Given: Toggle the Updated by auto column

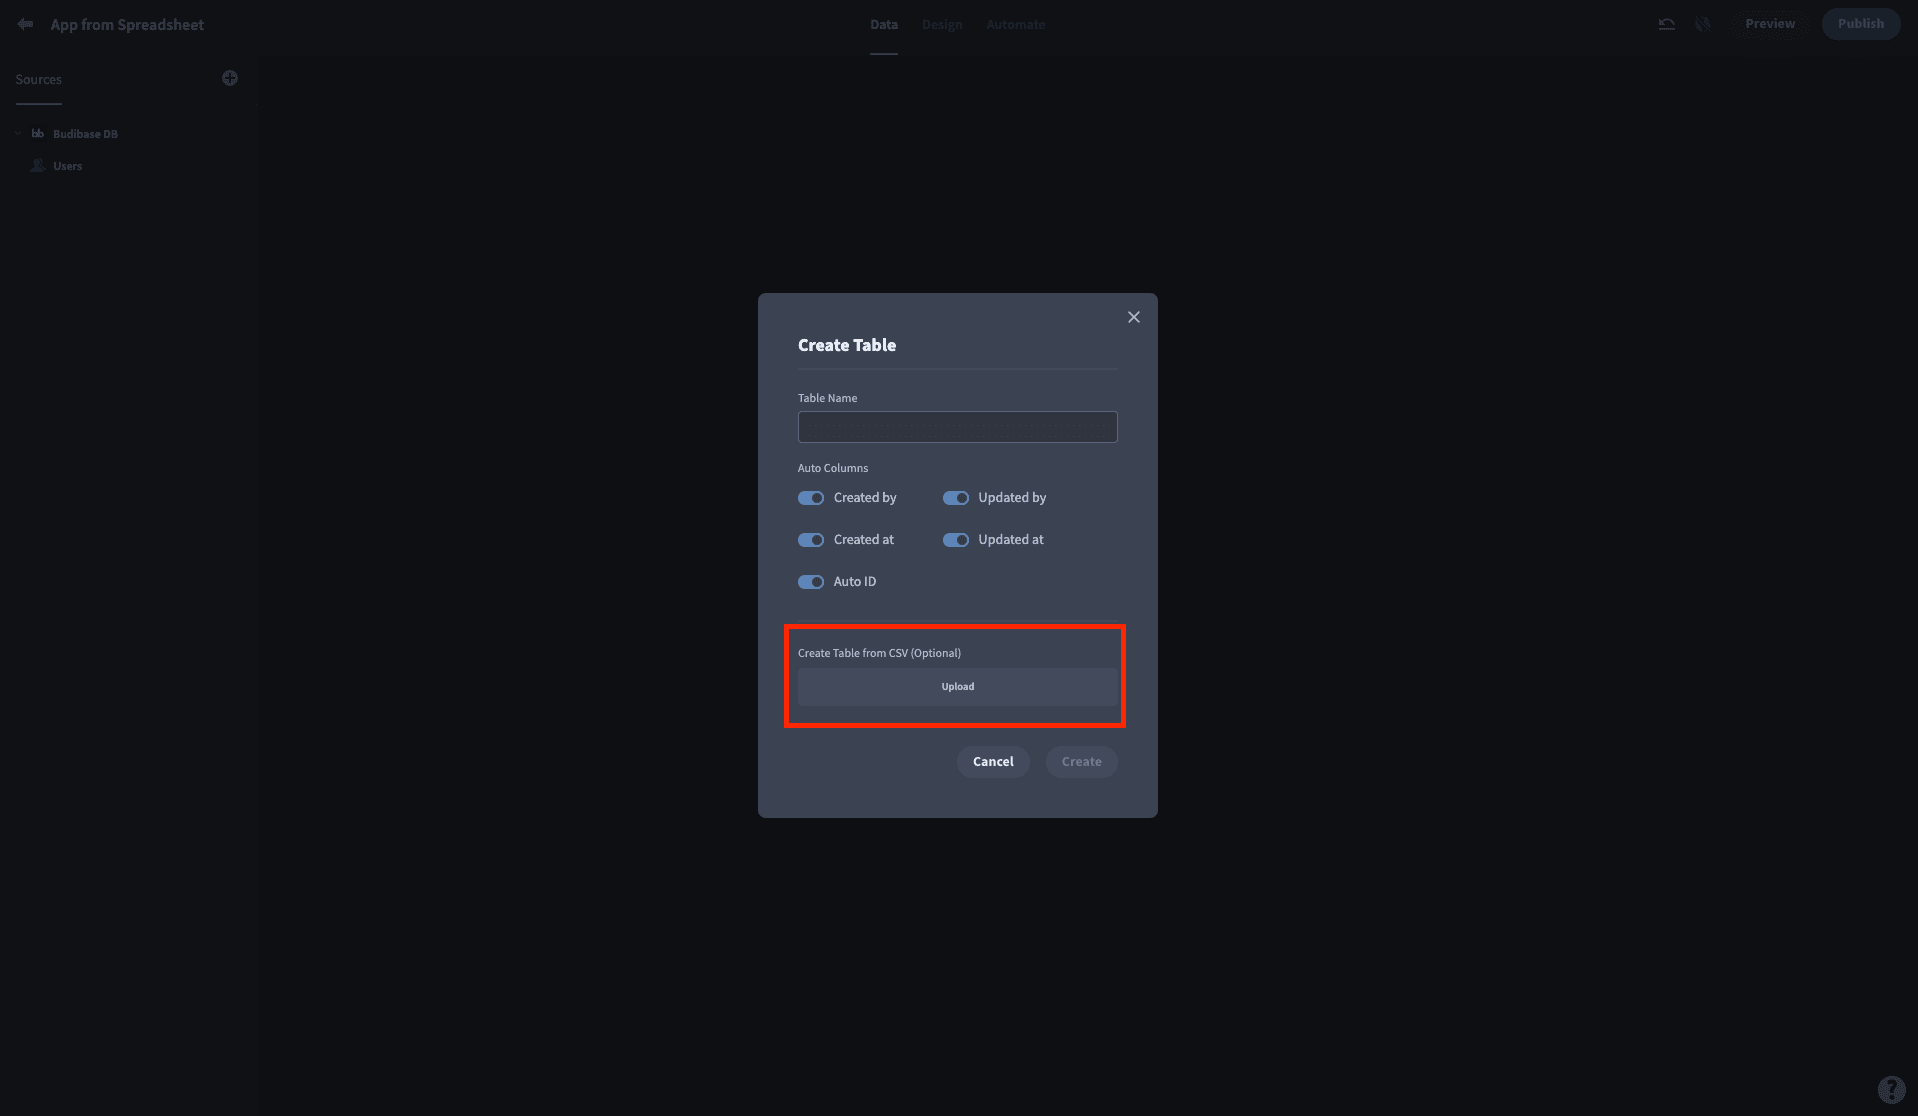Looking at the screenshot, I should (x=956, y=498).
